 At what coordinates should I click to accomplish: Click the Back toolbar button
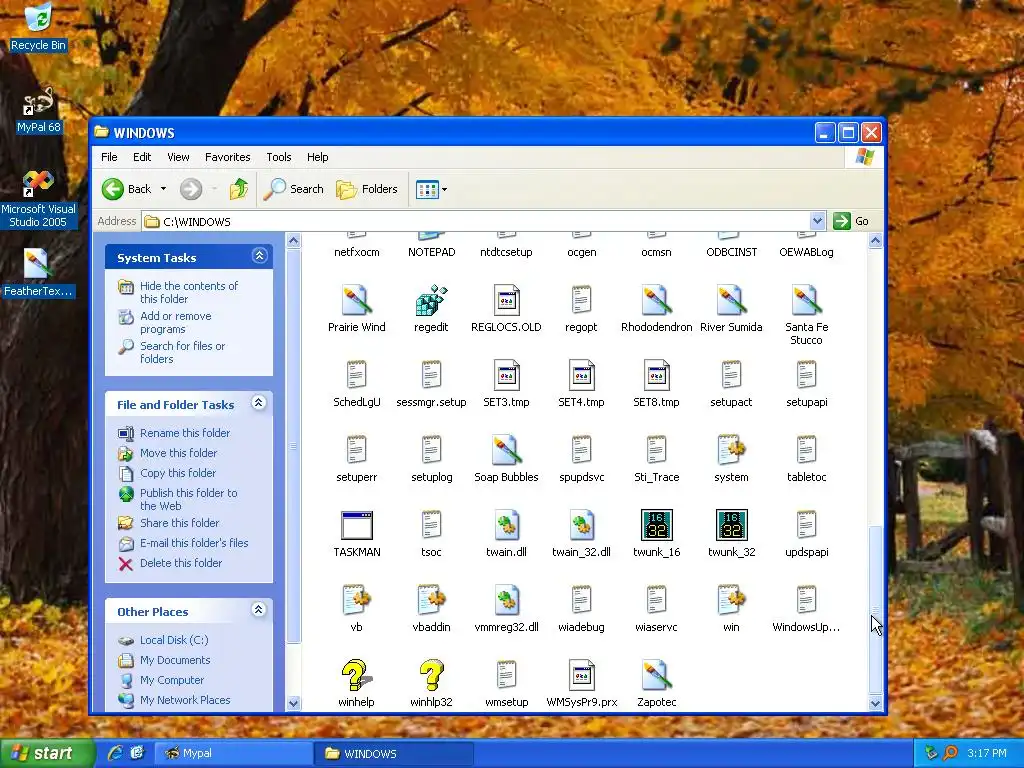point(127,189)
